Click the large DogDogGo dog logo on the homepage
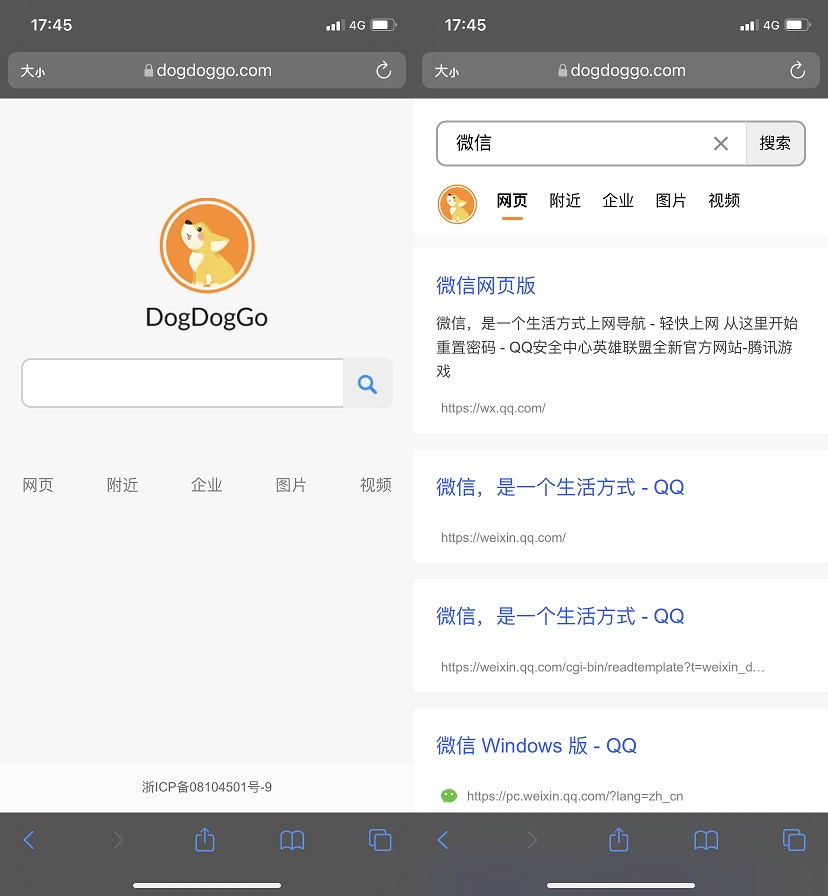Screen dimensions: 828x896 (207, 246)
